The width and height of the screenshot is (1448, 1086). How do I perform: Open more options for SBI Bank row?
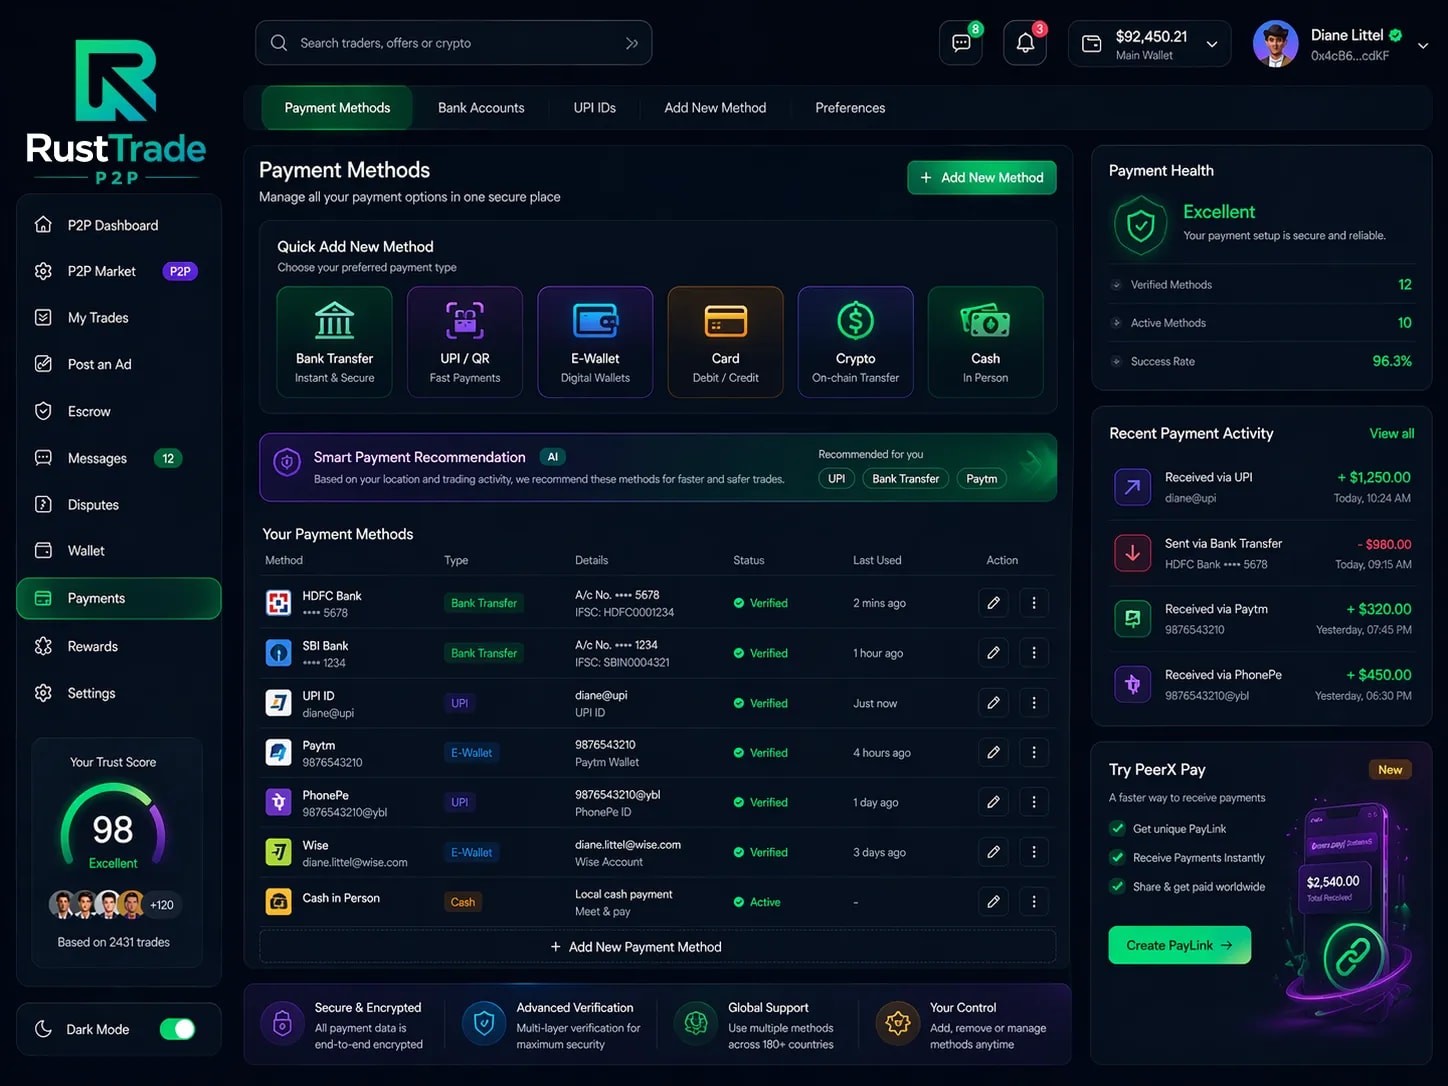coord(1034,653)
